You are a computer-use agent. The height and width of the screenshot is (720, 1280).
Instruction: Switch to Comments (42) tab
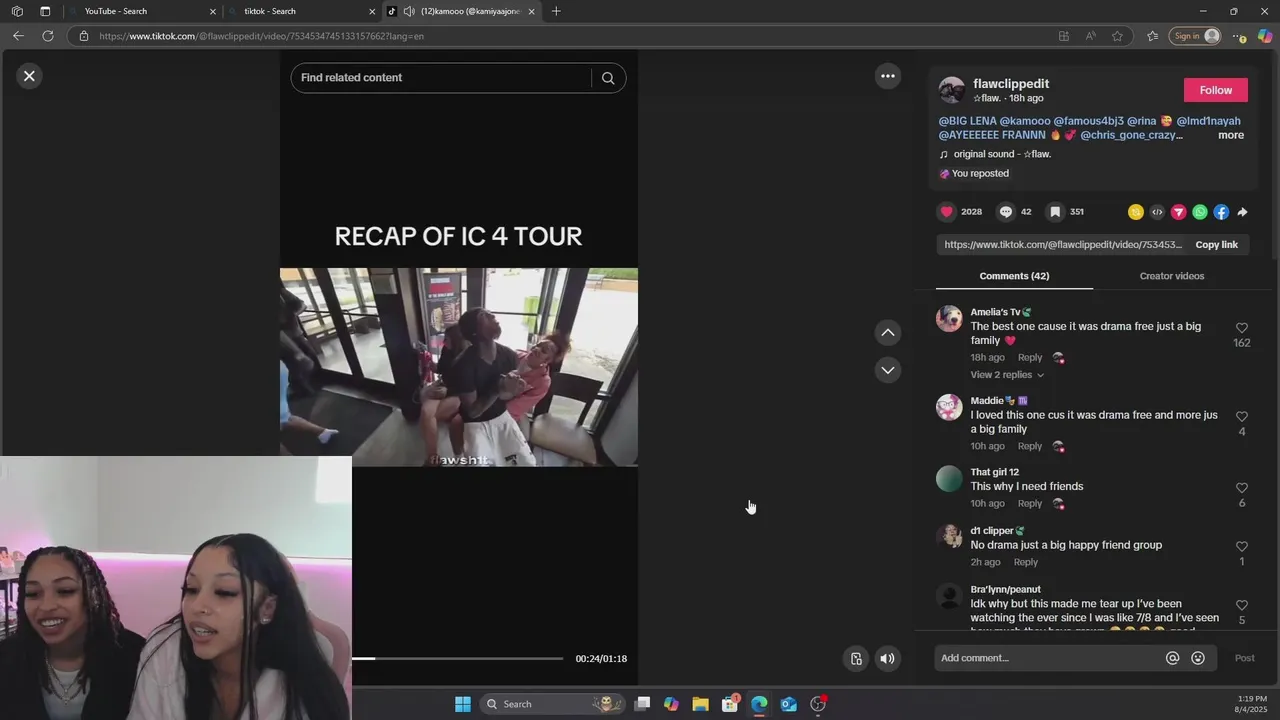click(x=1014, y=276)
